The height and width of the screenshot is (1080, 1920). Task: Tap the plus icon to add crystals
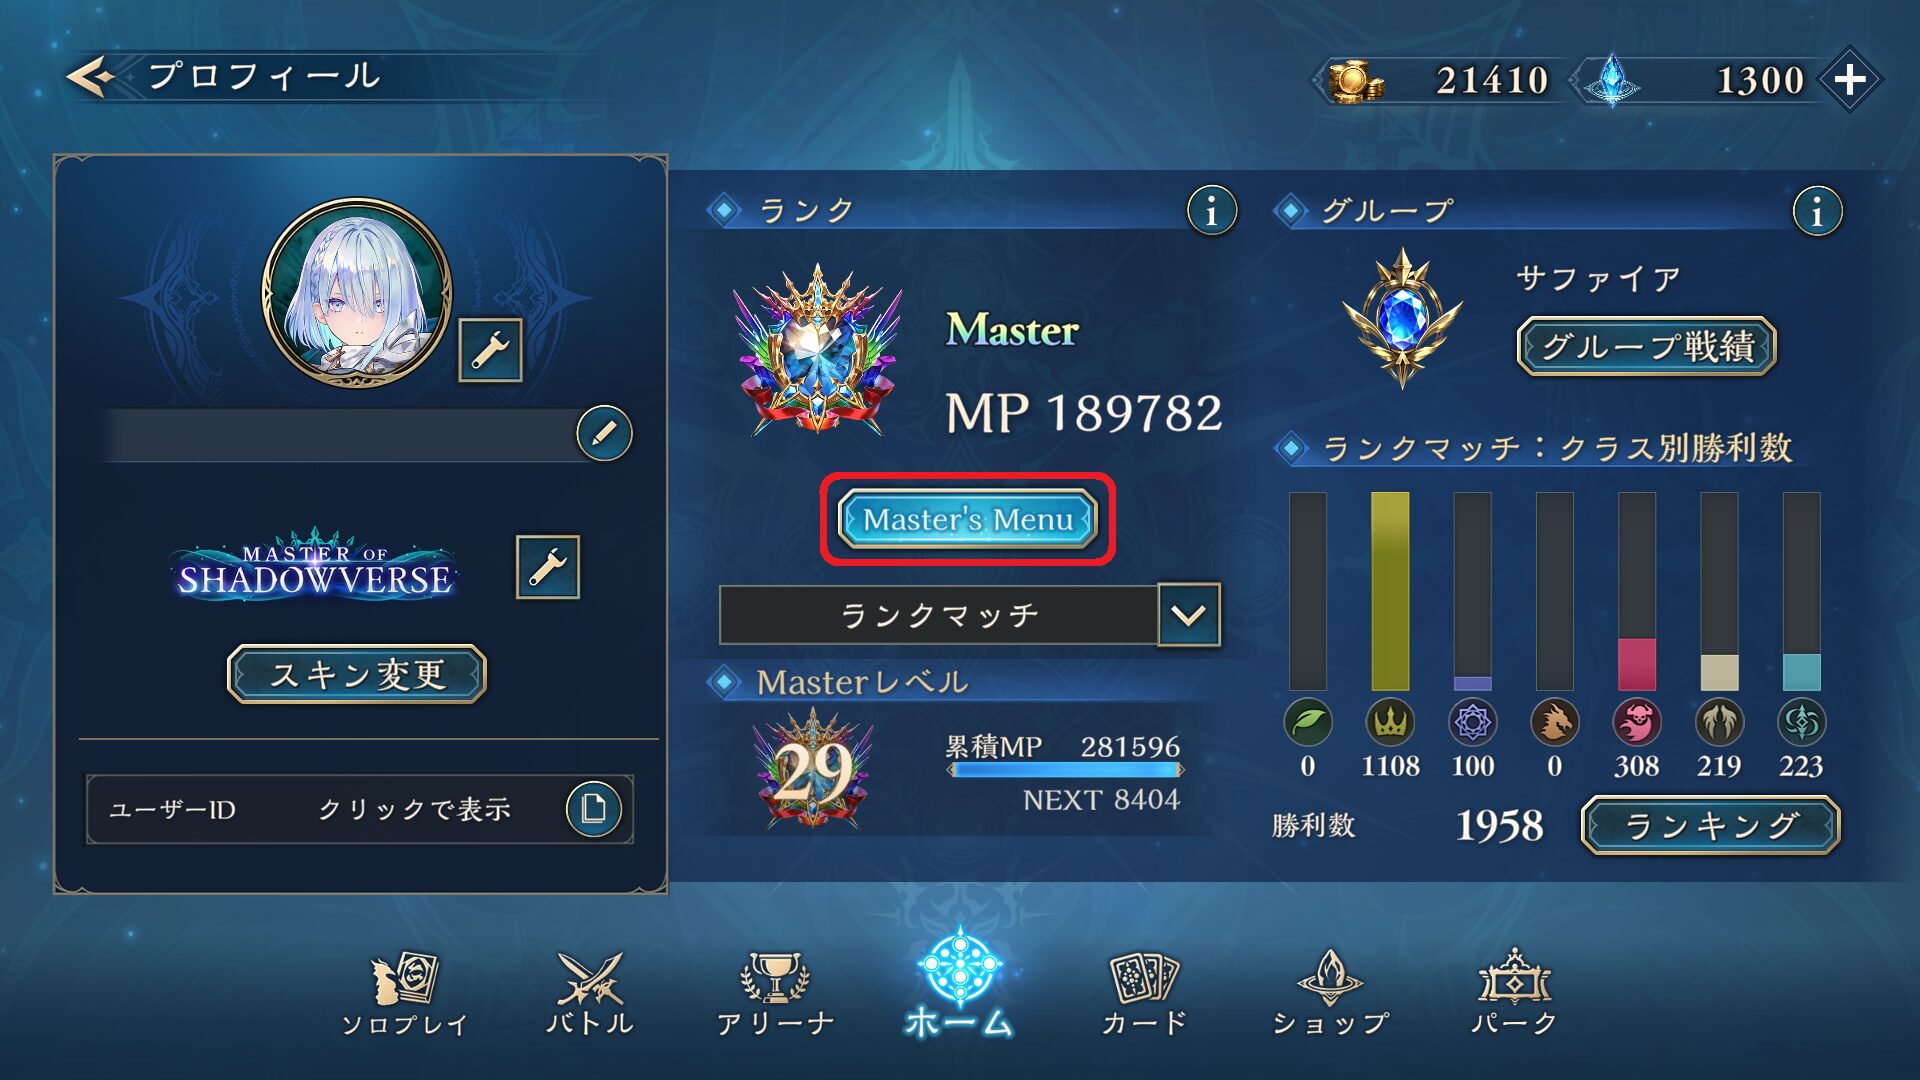1850,79
